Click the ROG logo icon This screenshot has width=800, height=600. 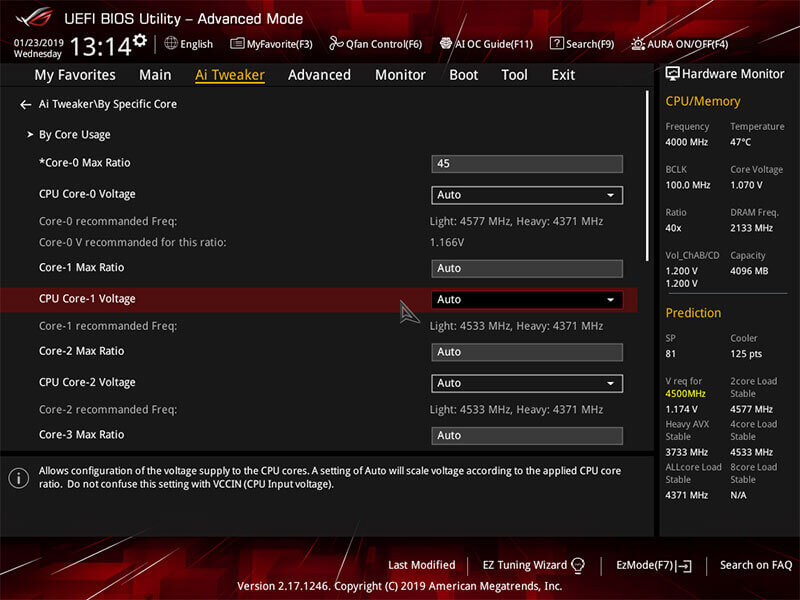pos(34,18)
